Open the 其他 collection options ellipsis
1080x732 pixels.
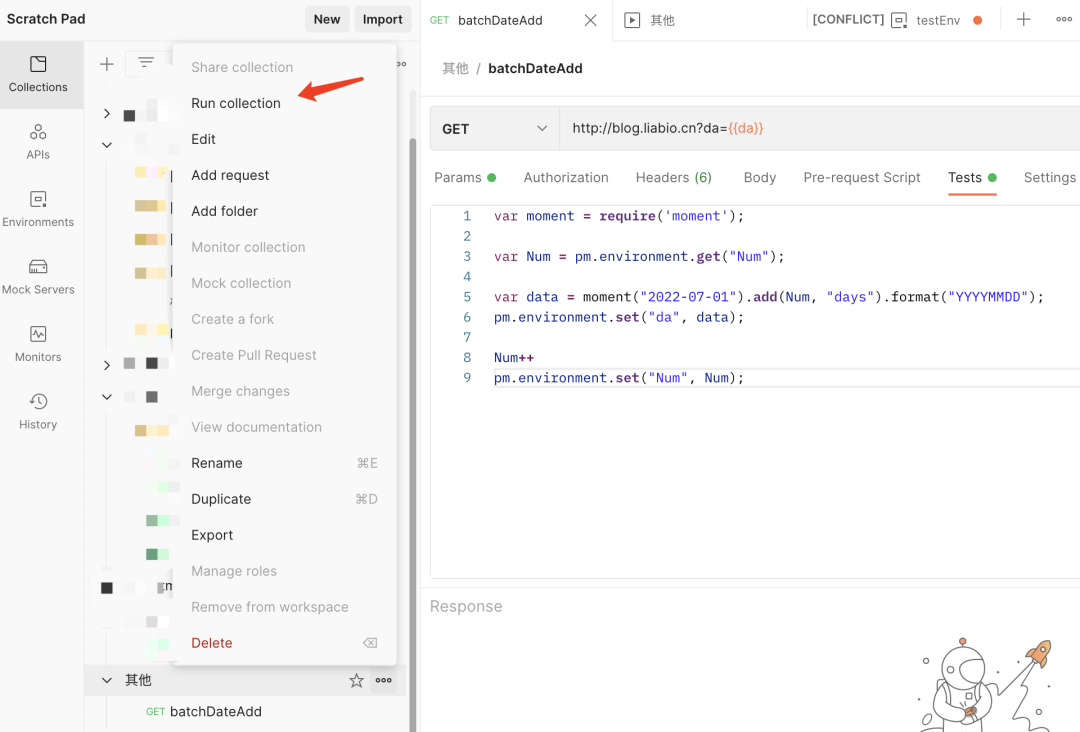(384, 680)
